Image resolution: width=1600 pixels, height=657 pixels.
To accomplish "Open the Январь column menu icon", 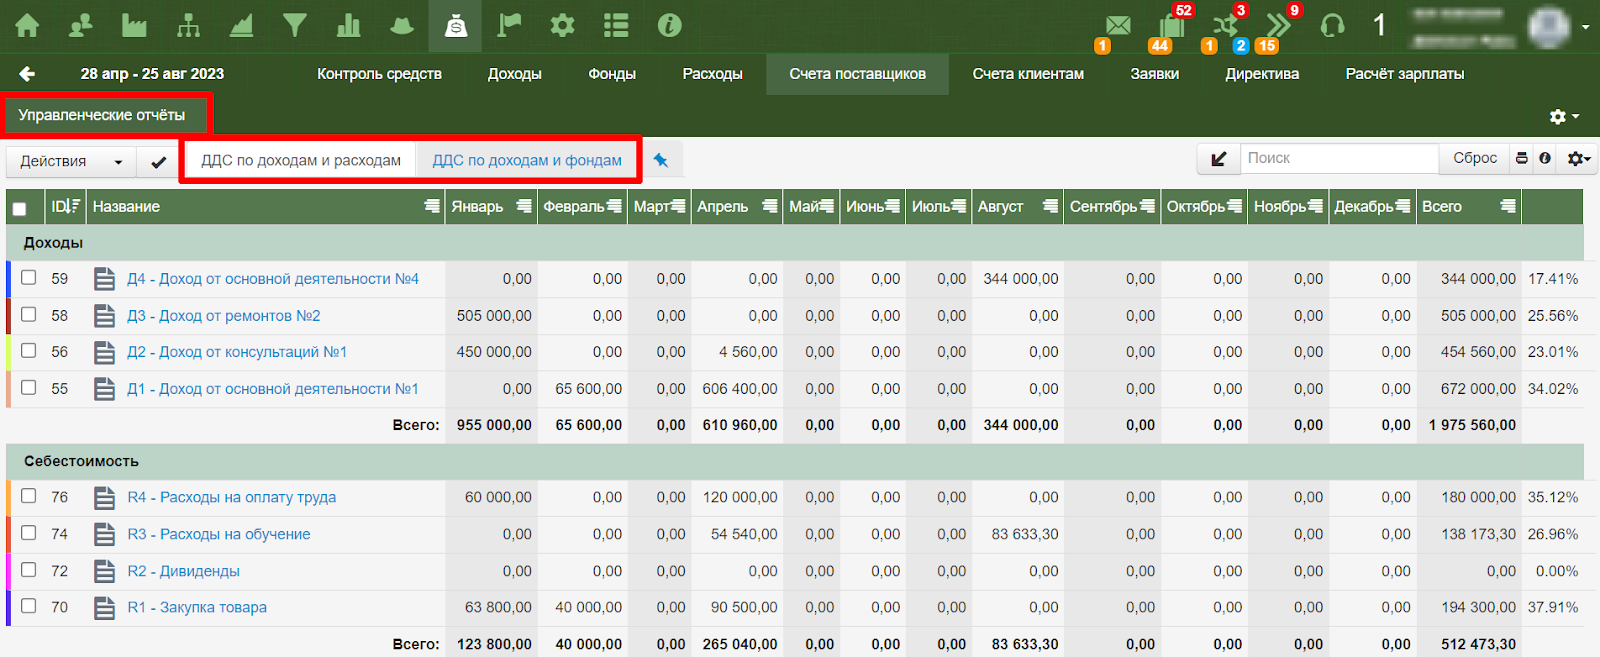I will [x=524, y=206].
